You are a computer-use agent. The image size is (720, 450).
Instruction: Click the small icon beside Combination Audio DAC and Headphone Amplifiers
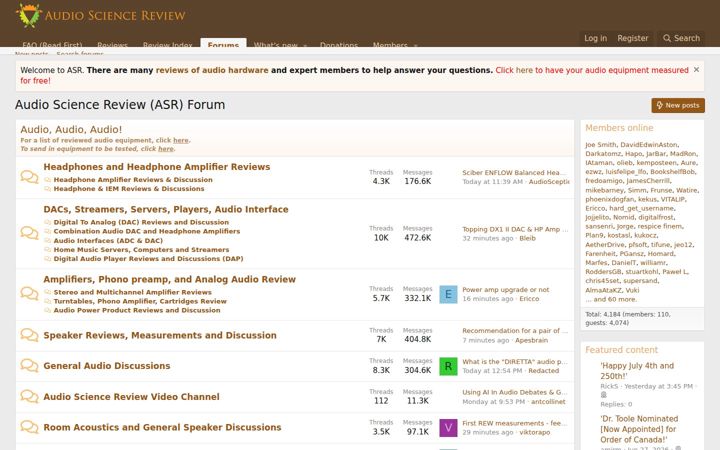(x=47, y=231)
